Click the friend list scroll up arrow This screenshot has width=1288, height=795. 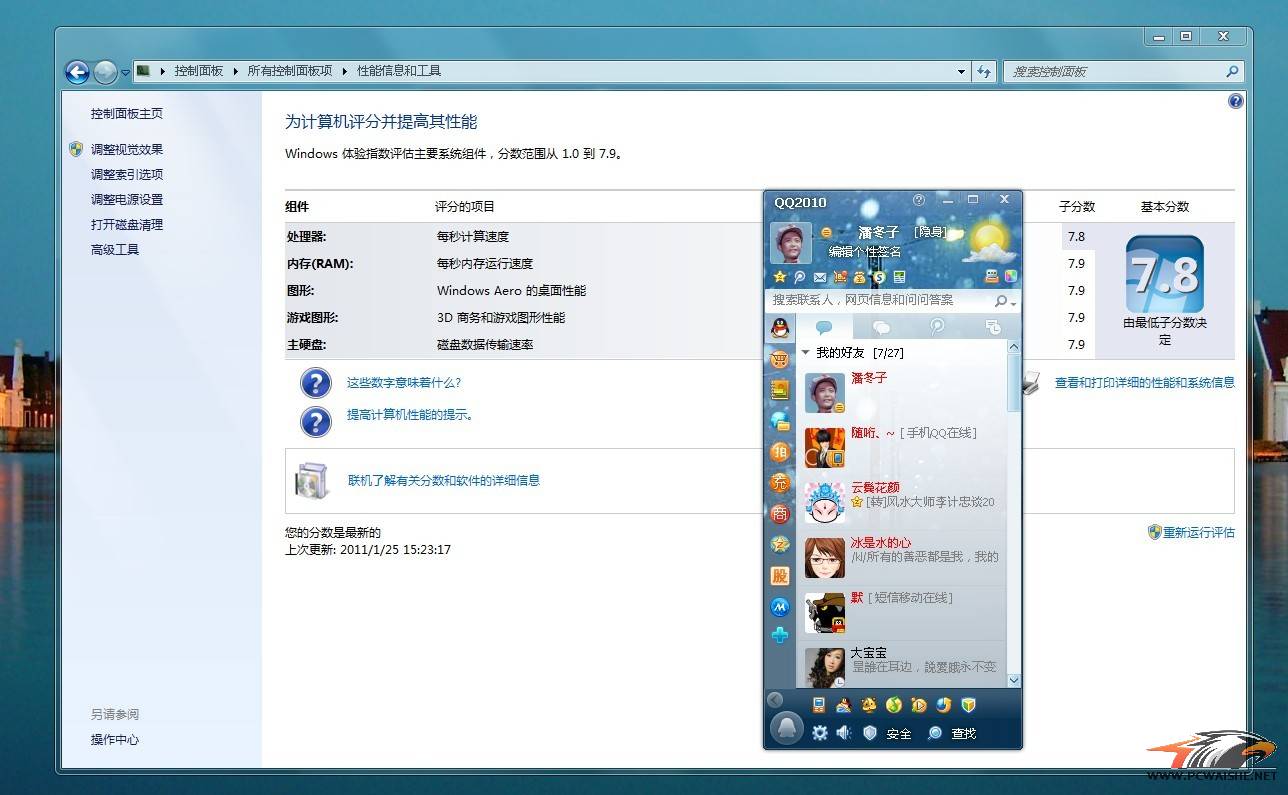[x=1014, y=347]
